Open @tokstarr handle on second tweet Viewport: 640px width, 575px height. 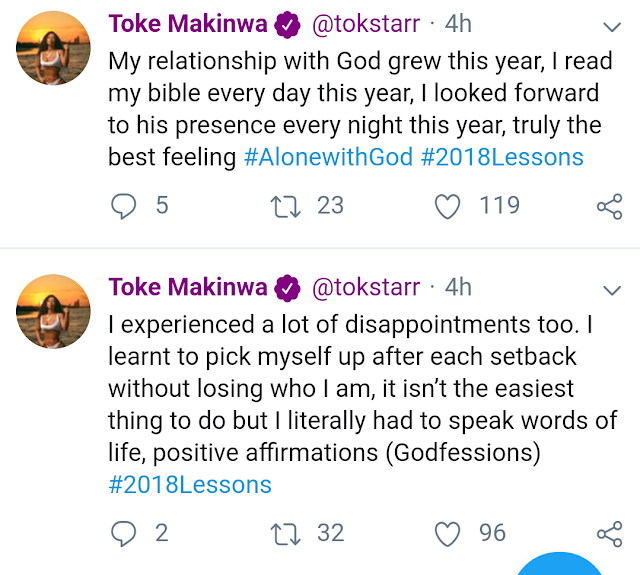tap(366, 287)
